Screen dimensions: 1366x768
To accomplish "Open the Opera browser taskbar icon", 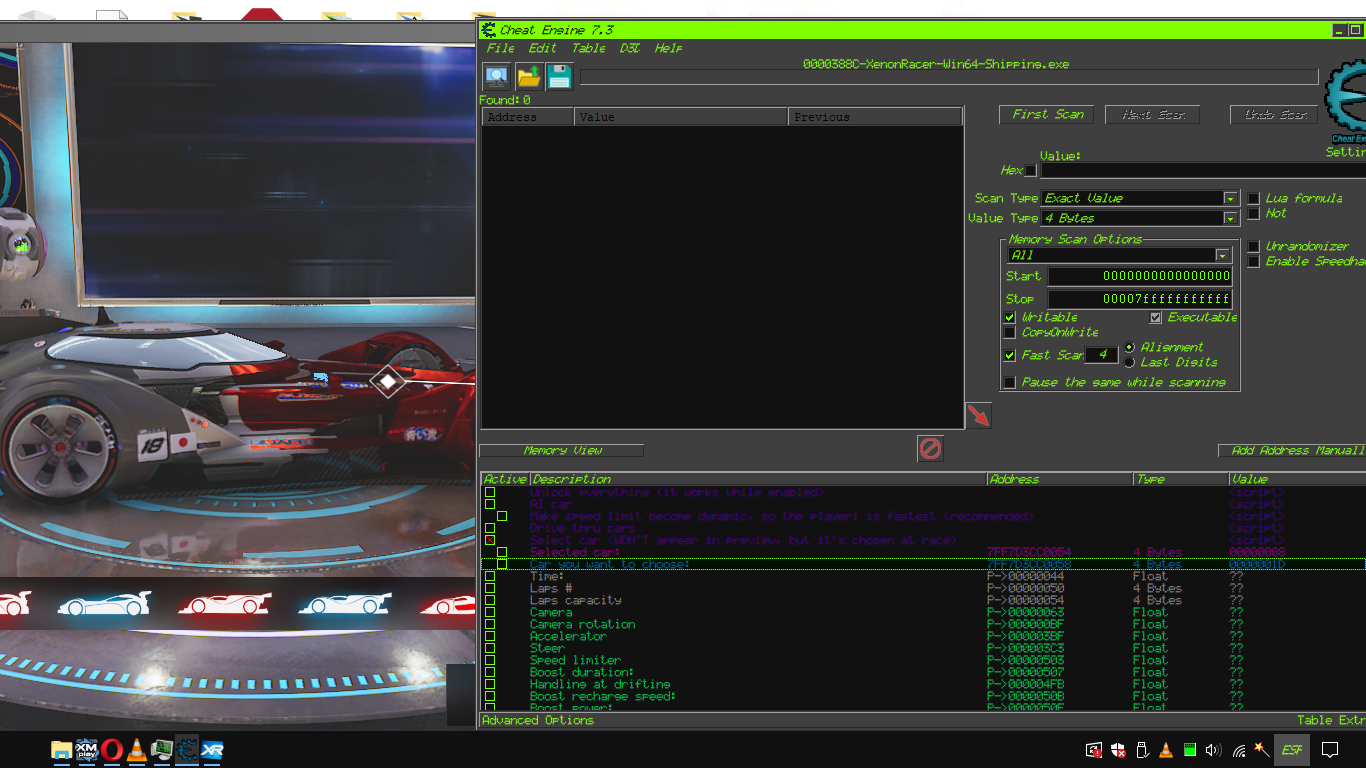I will click(x=112, y=749).
